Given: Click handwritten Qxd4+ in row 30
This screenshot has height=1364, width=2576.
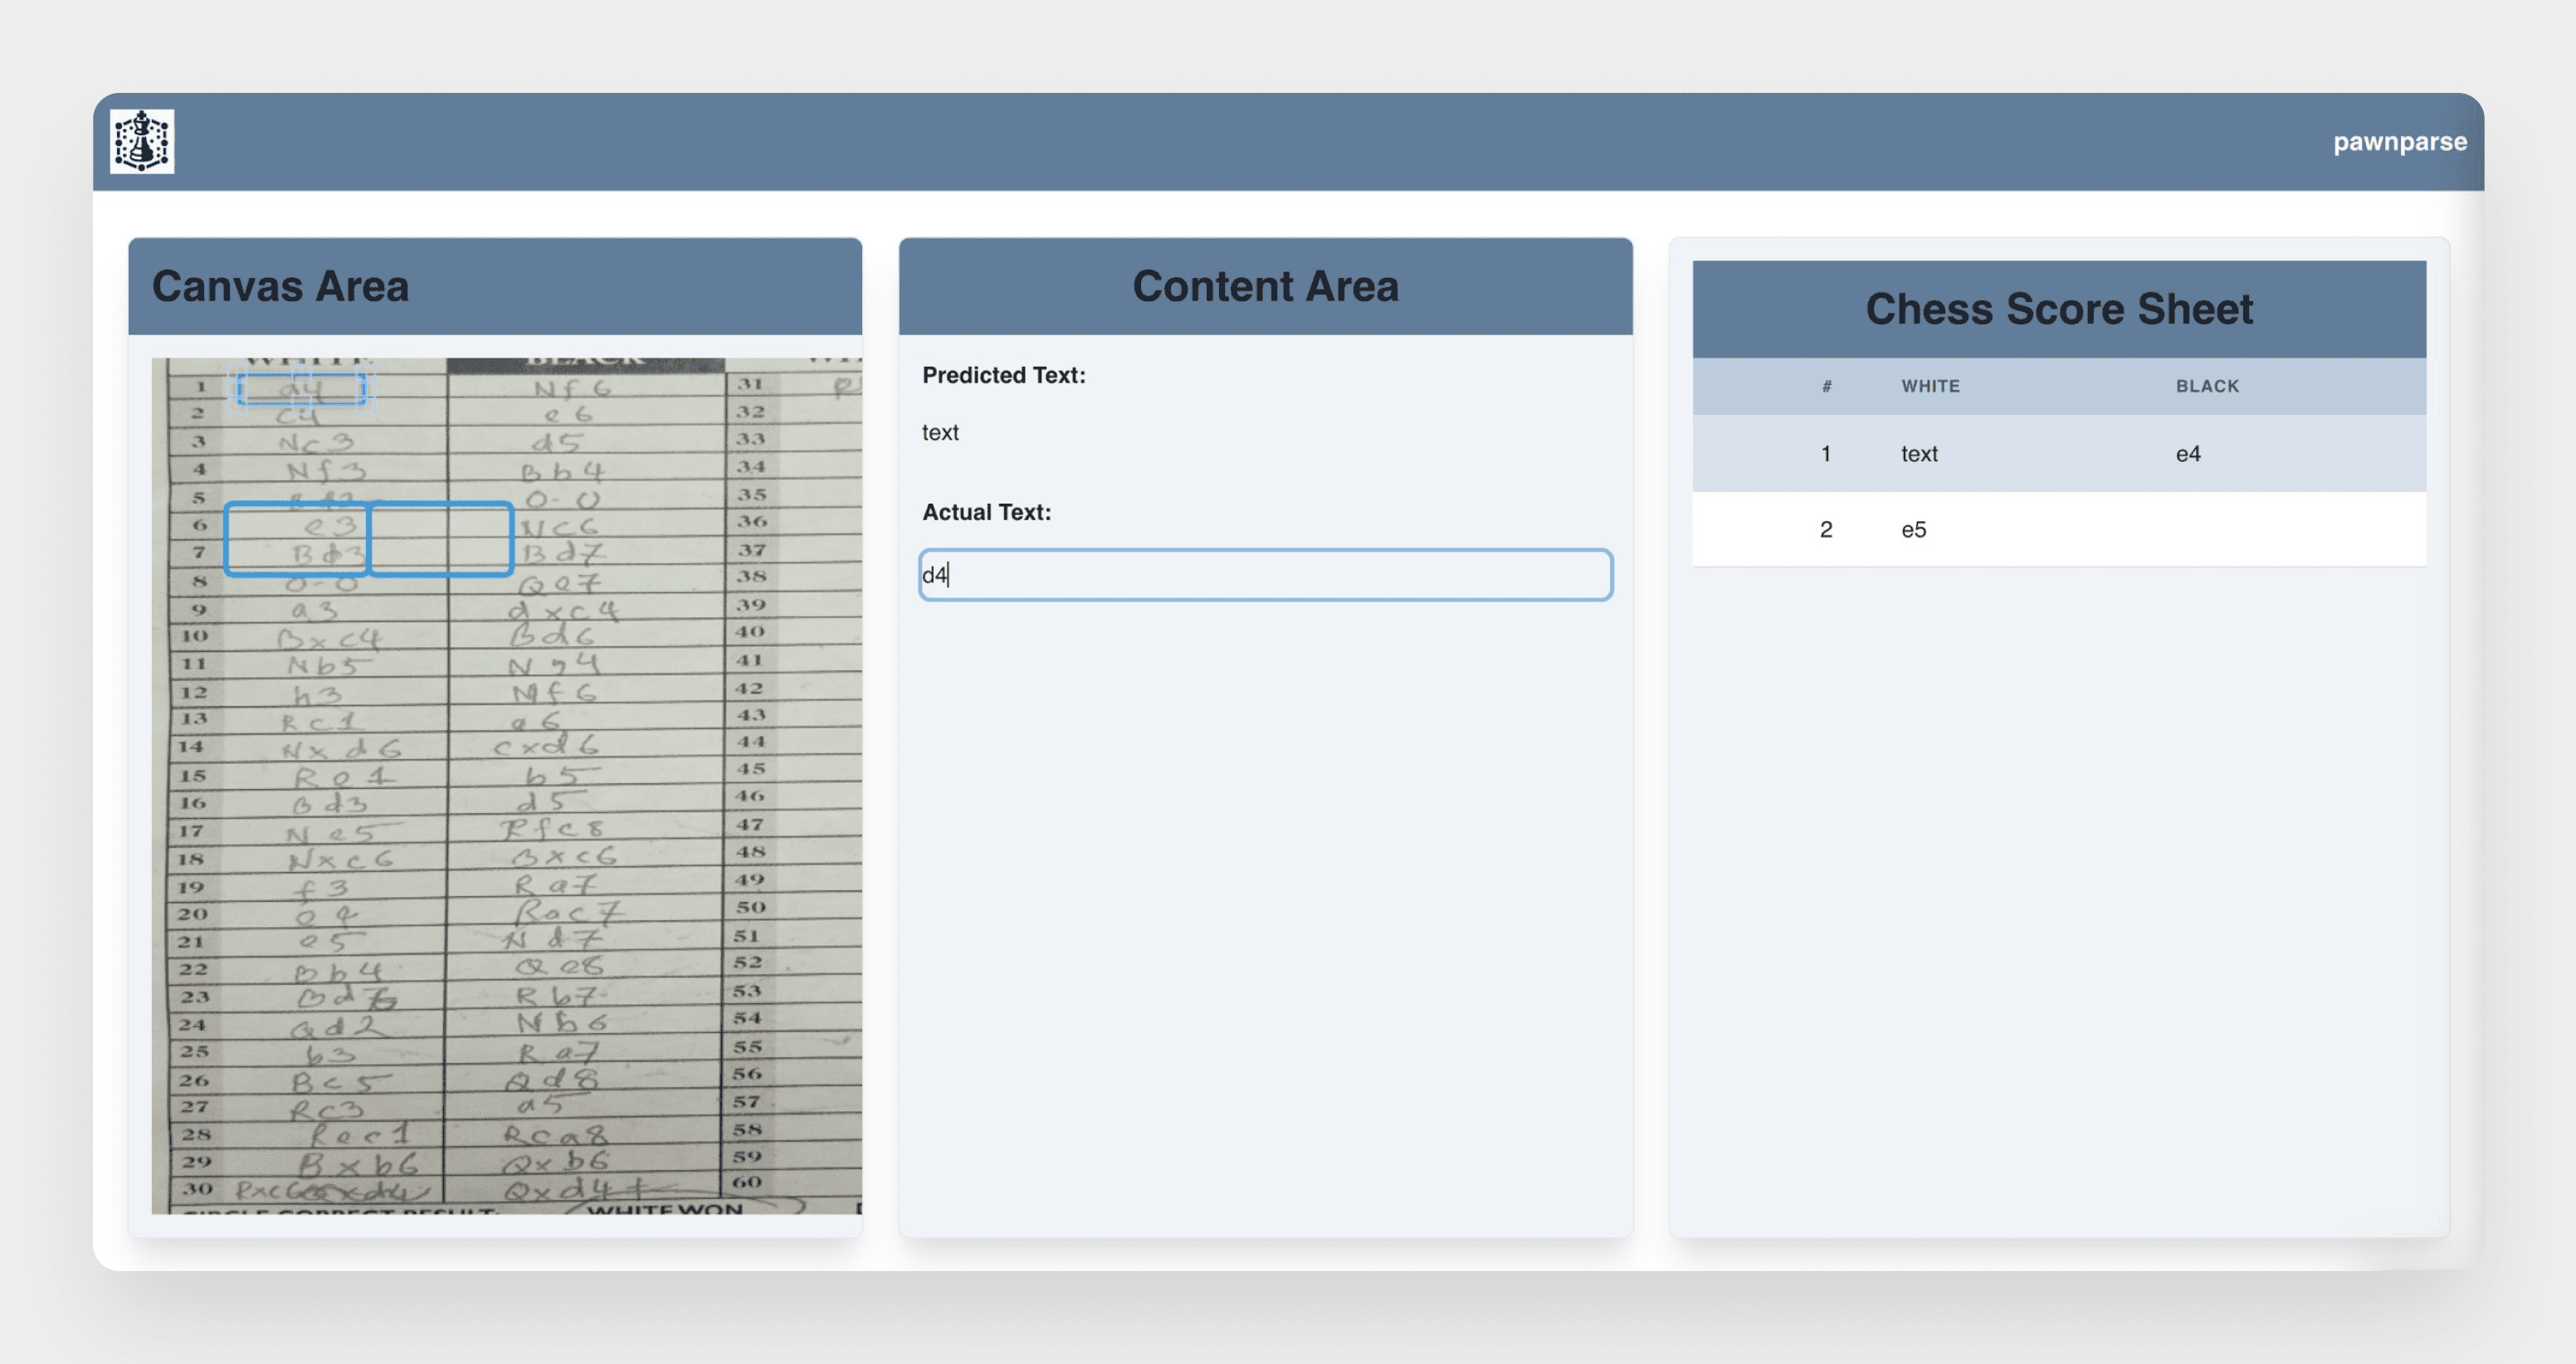Looking at the screenshot, I should (x=573, y=1190).
